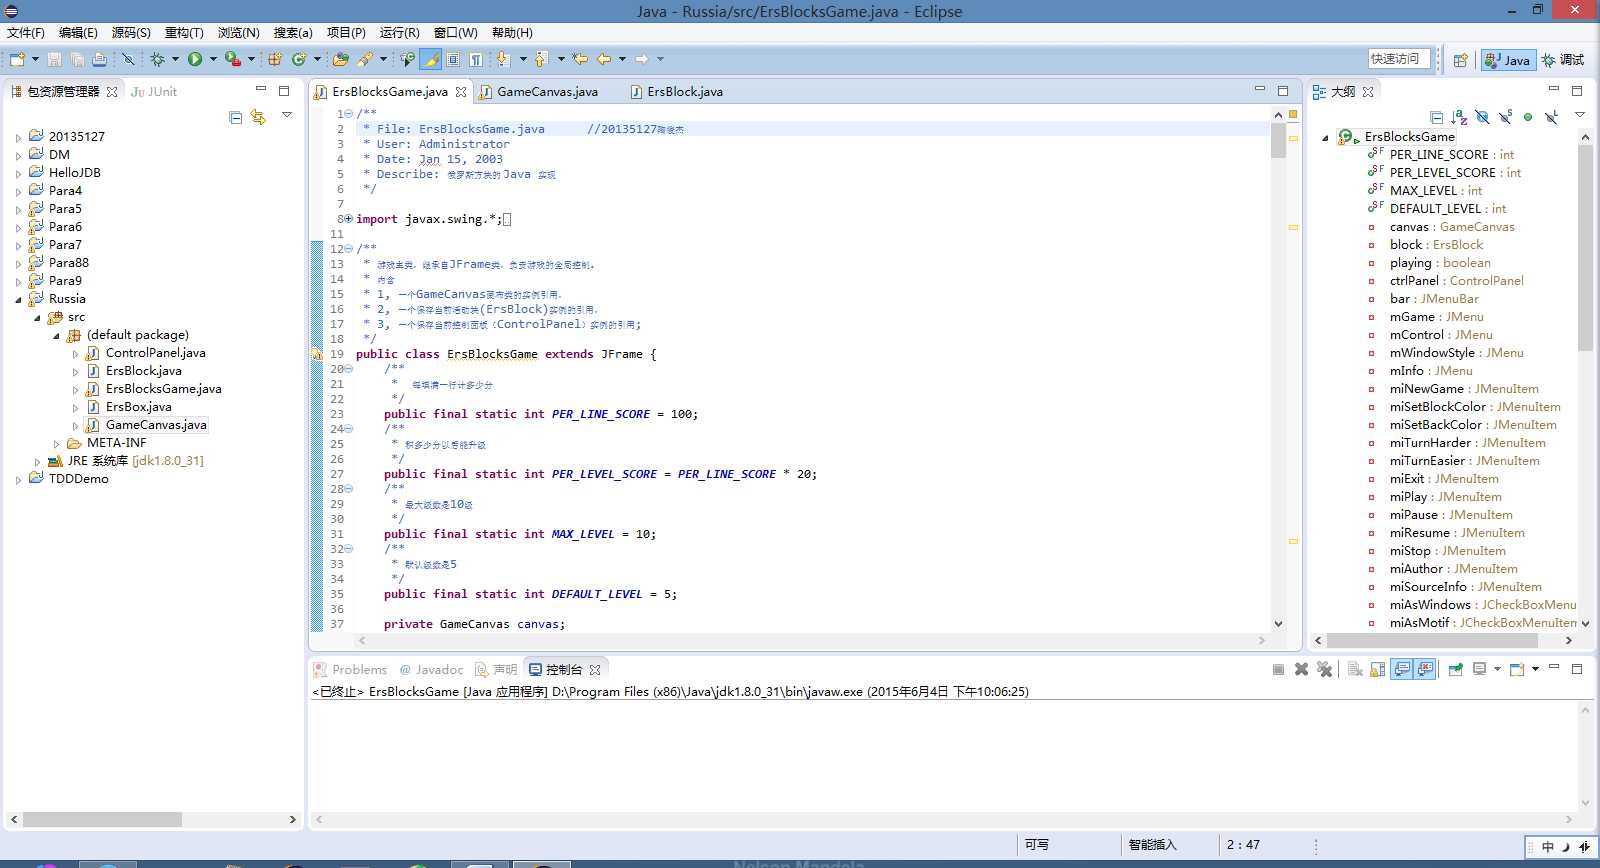Image resolution: width=1600 pixels, height=868 pixels.
Task: Click Remove All Terminated Launches icon
Action: pyautogui.click(x=1324, y=670)
